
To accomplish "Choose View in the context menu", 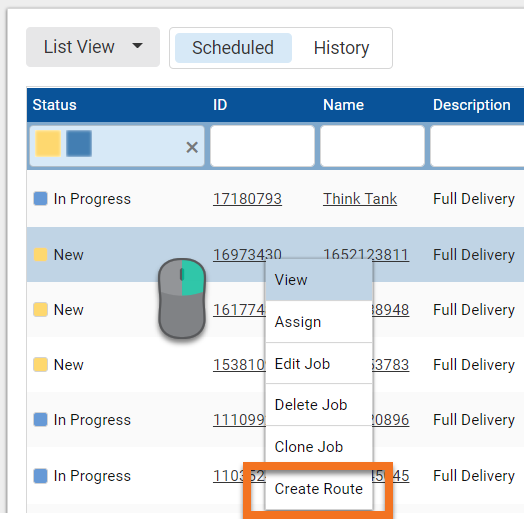I will pos(319,280).
